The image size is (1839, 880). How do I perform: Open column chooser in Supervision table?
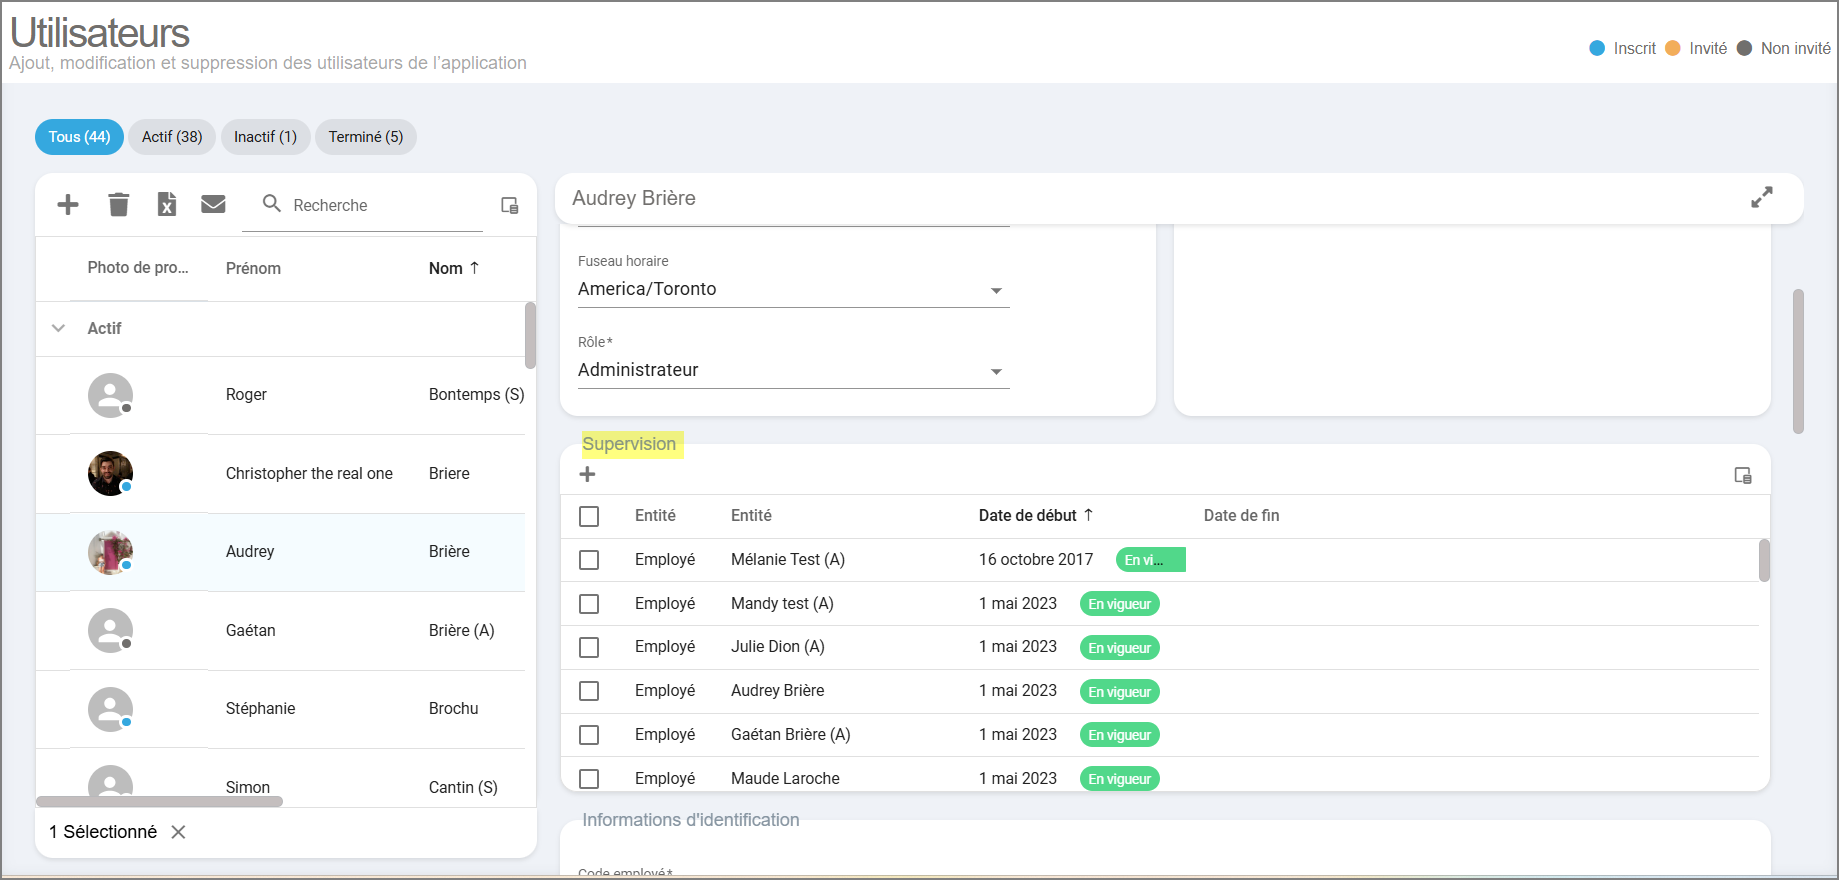pyautogui.click(x=1743, y=475)
